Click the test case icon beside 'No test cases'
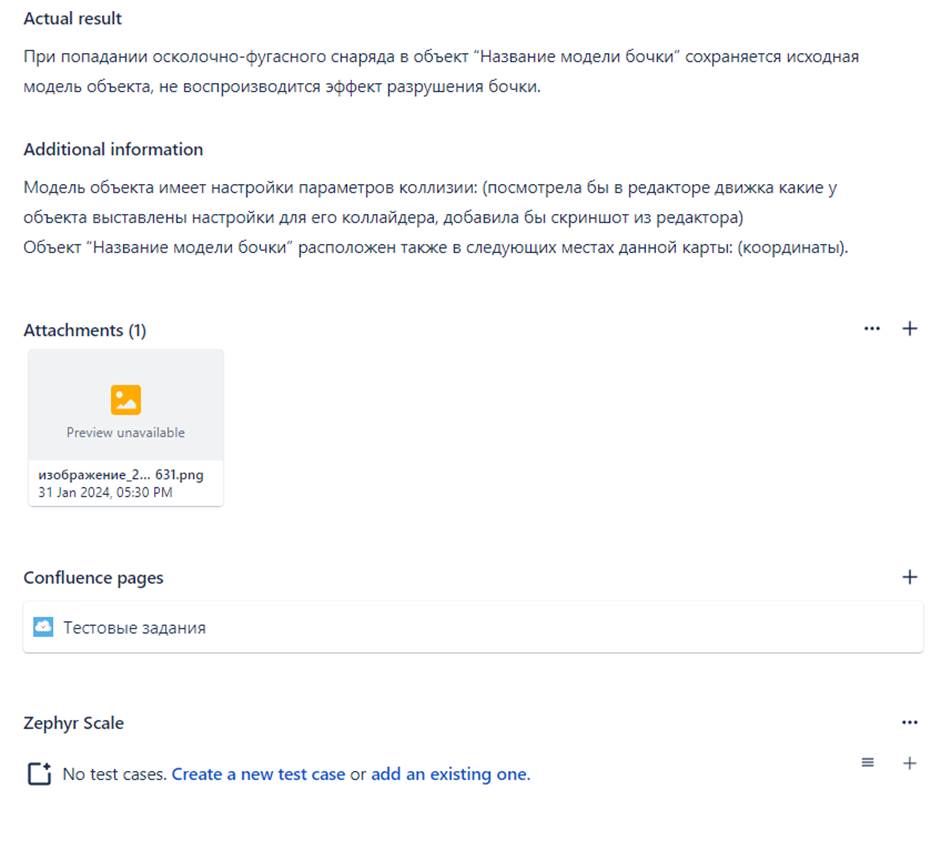Viewport: 951px width, 861px height. 39,774
